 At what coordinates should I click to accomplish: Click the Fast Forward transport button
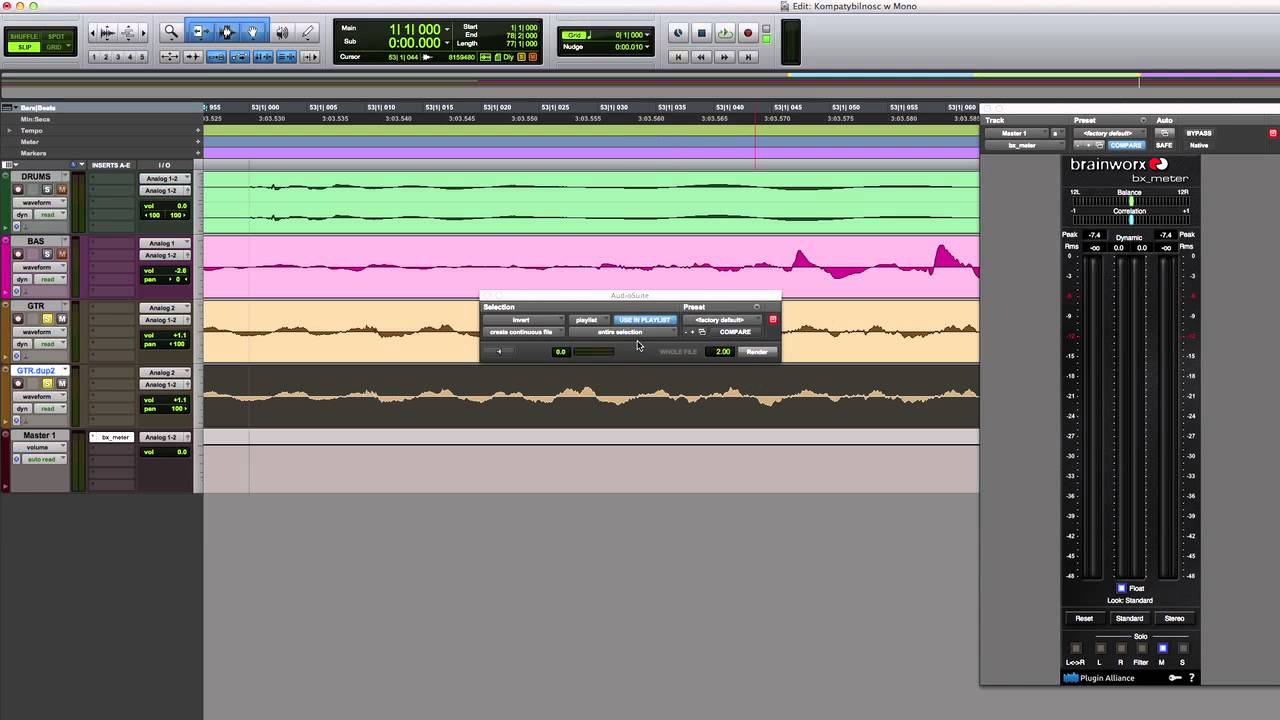tap(725, 57)
